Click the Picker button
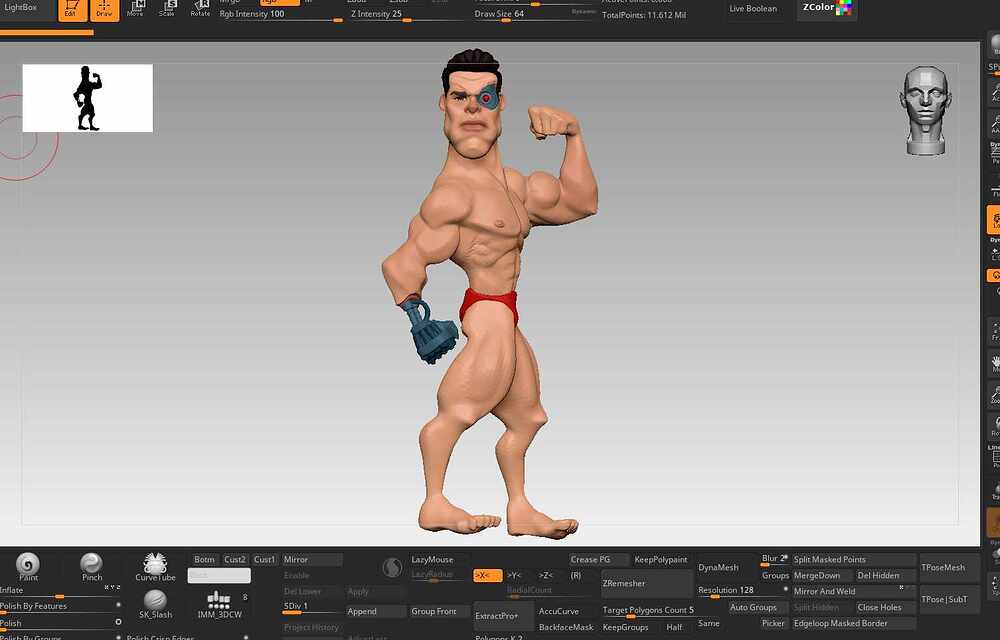 click(x=775, y=623)
